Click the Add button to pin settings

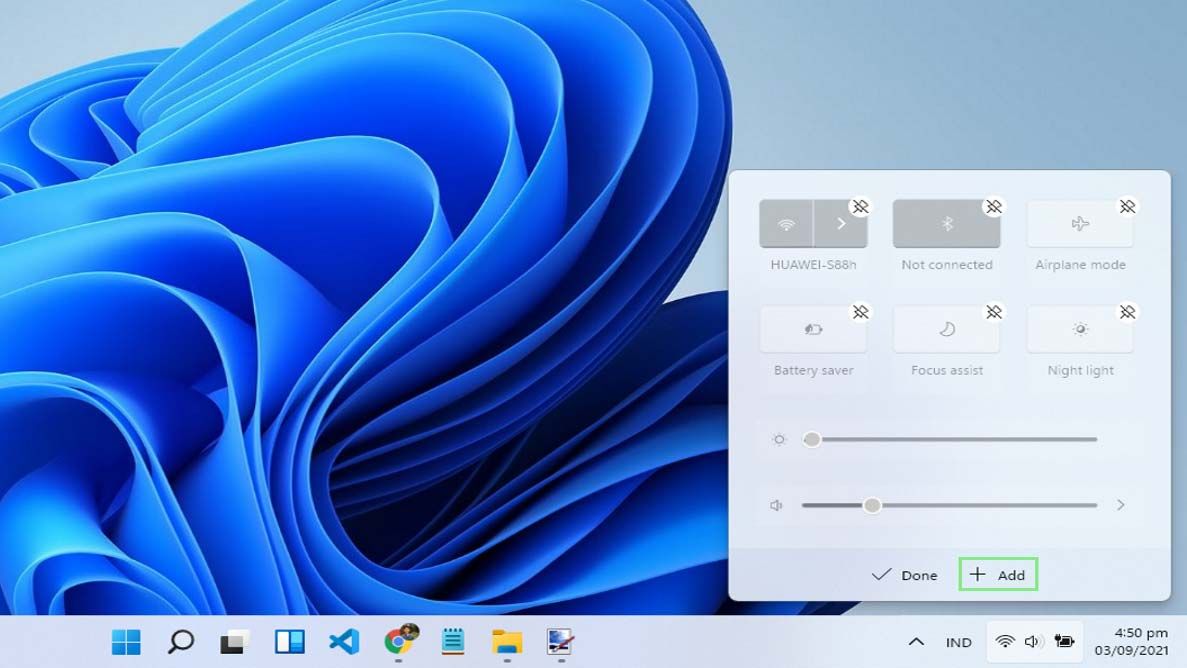997,575
